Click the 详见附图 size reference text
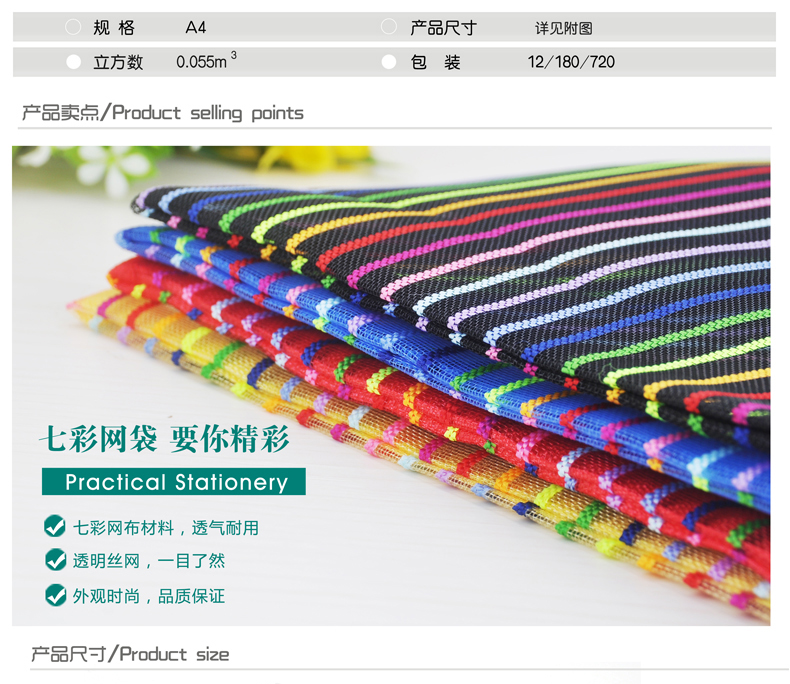790x684 pixels. pyautogui.click(x=564, y=28)
